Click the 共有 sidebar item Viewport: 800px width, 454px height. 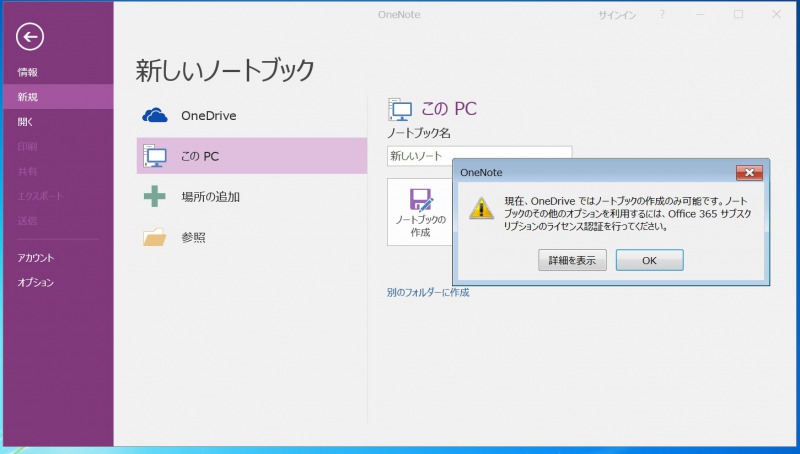point(28,171)
